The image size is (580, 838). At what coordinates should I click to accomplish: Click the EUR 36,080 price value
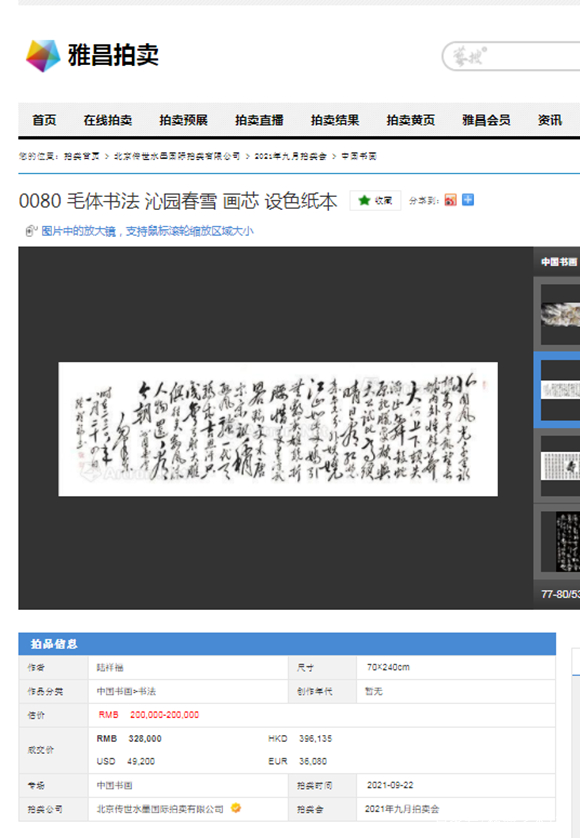pos(297,761)
